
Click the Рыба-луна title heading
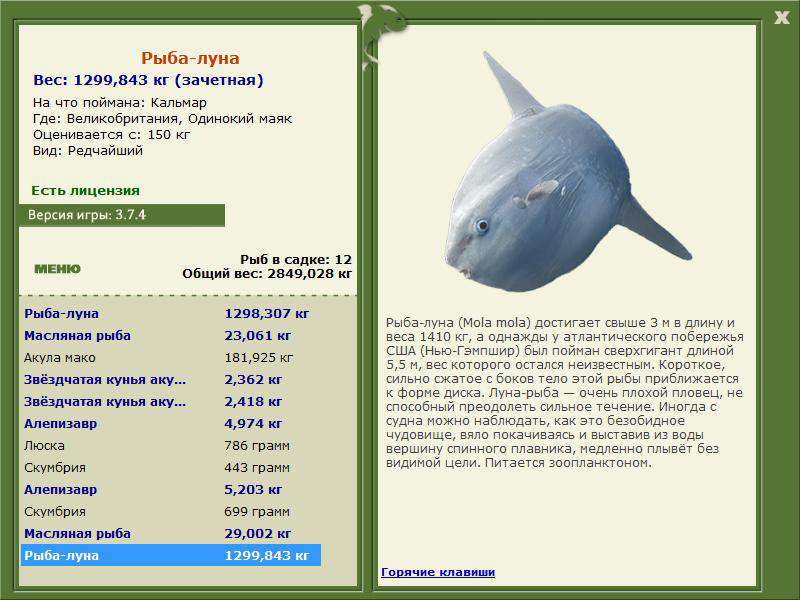tap(190, 58)
